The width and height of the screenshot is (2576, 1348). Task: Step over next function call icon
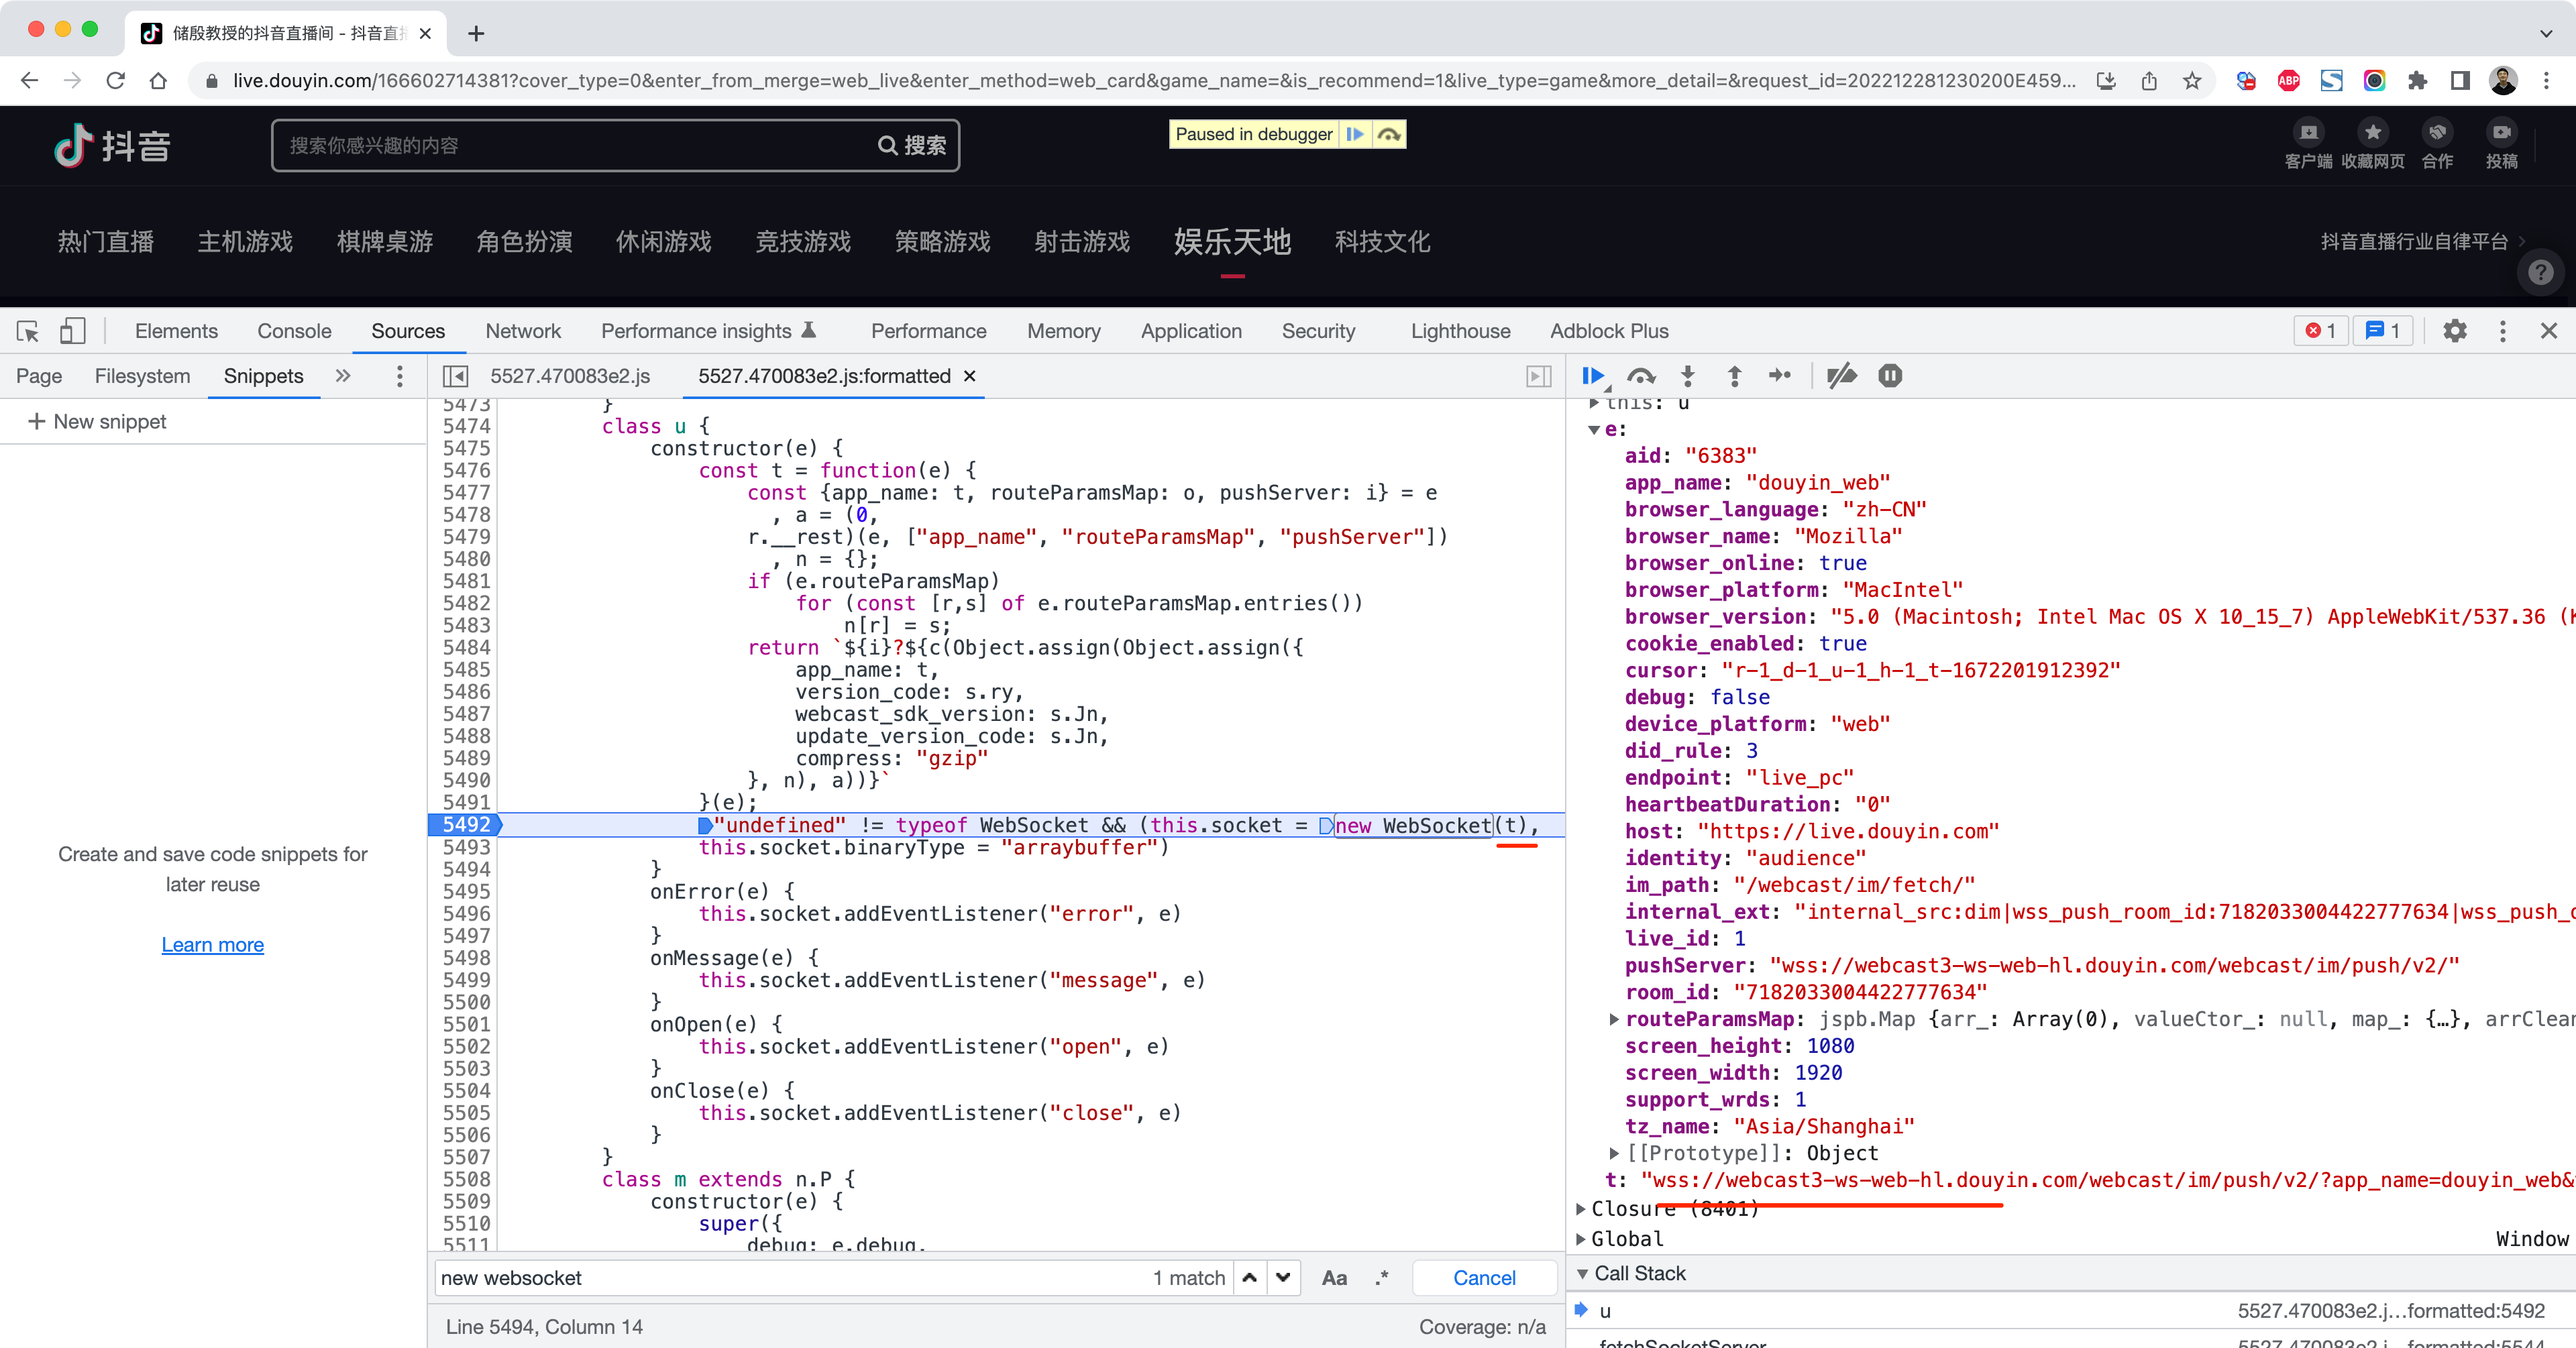(1641, 376)
